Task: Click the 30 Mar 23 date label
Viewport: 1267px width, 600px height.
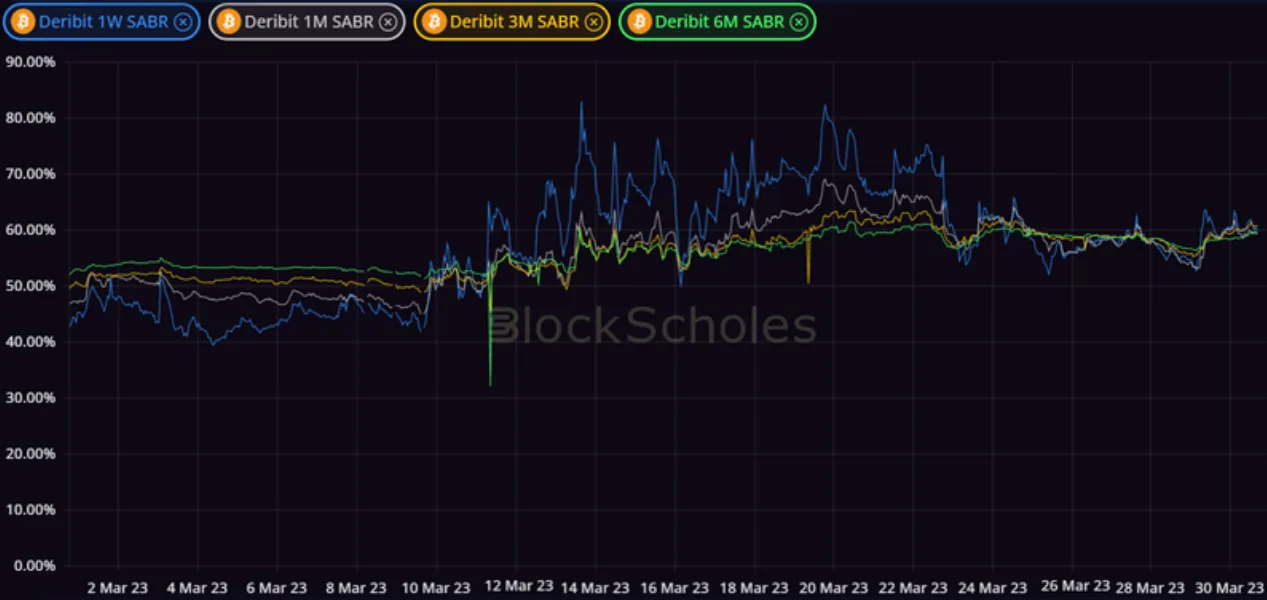Action: coord(1230,587)
